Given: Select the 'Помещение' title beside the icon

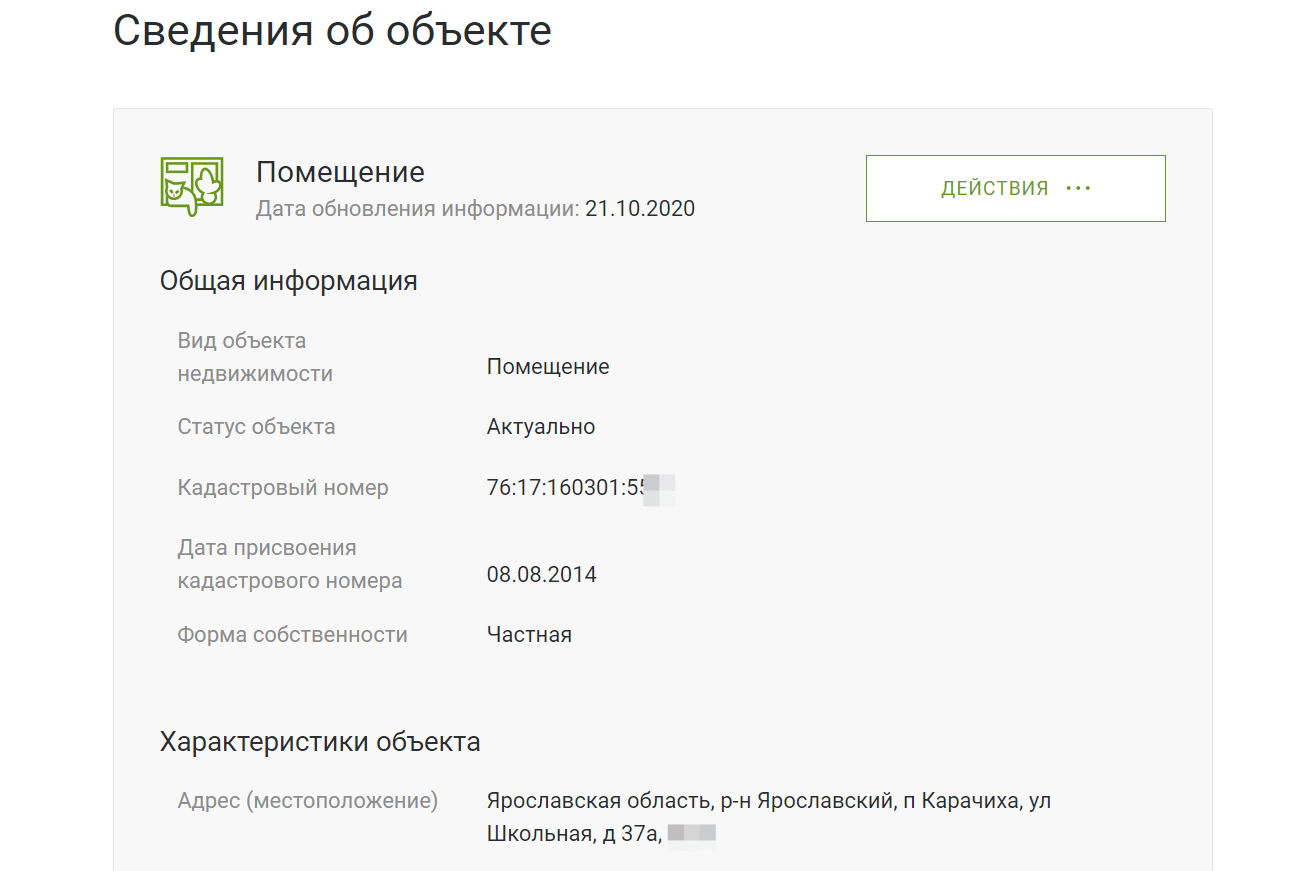Looking at the screenshot, I should pos(340,172).
